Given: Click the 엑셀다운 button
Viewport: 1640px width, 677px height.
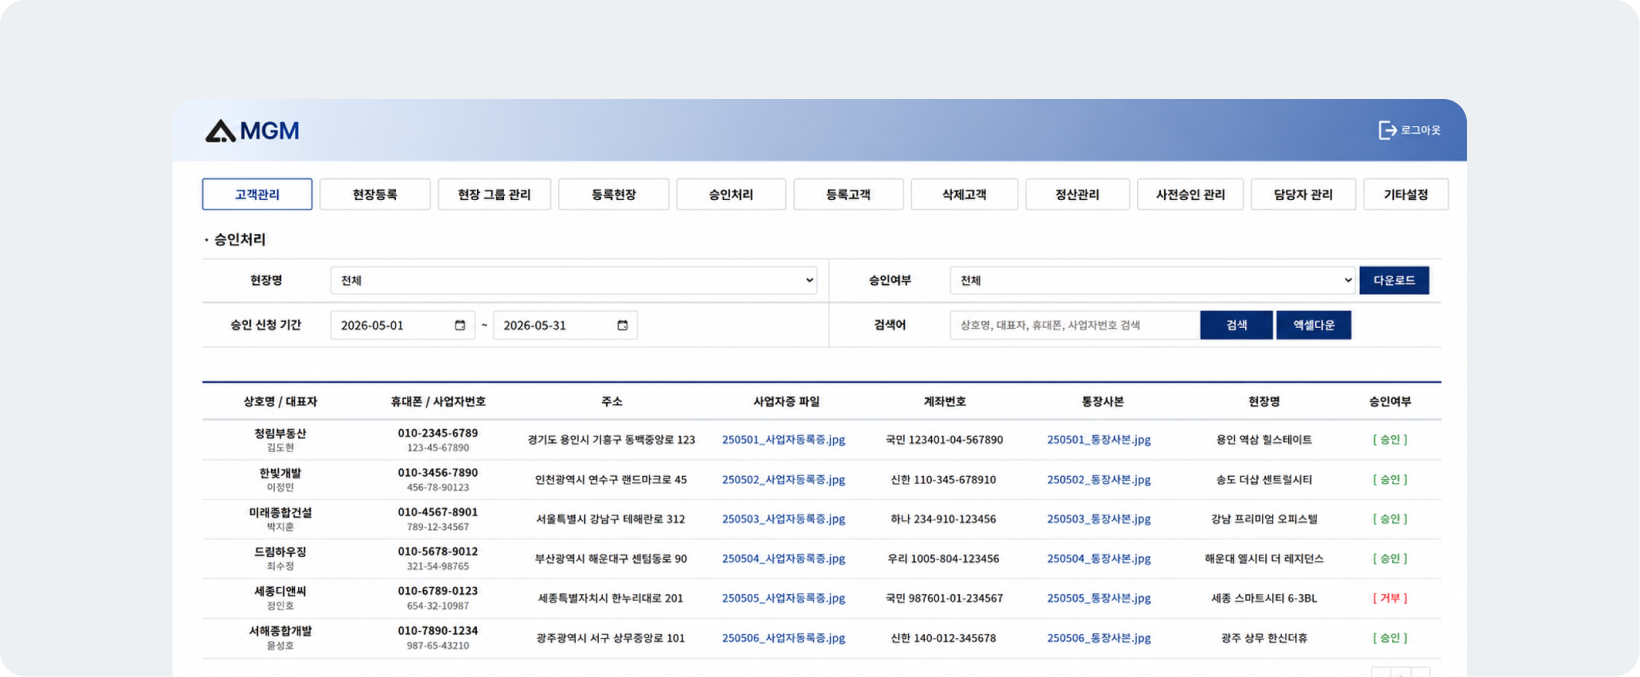Looking at the screenshot, I should point(1314,325).
